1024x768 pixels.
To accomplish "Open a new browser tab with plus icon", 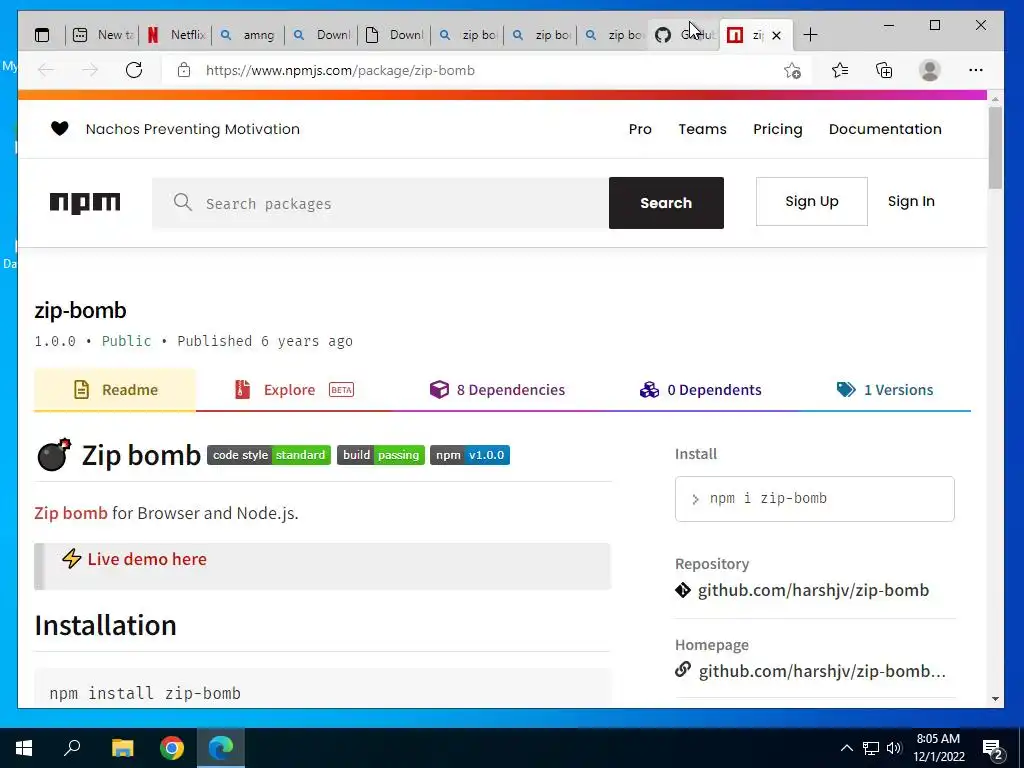I will point(810,35).
